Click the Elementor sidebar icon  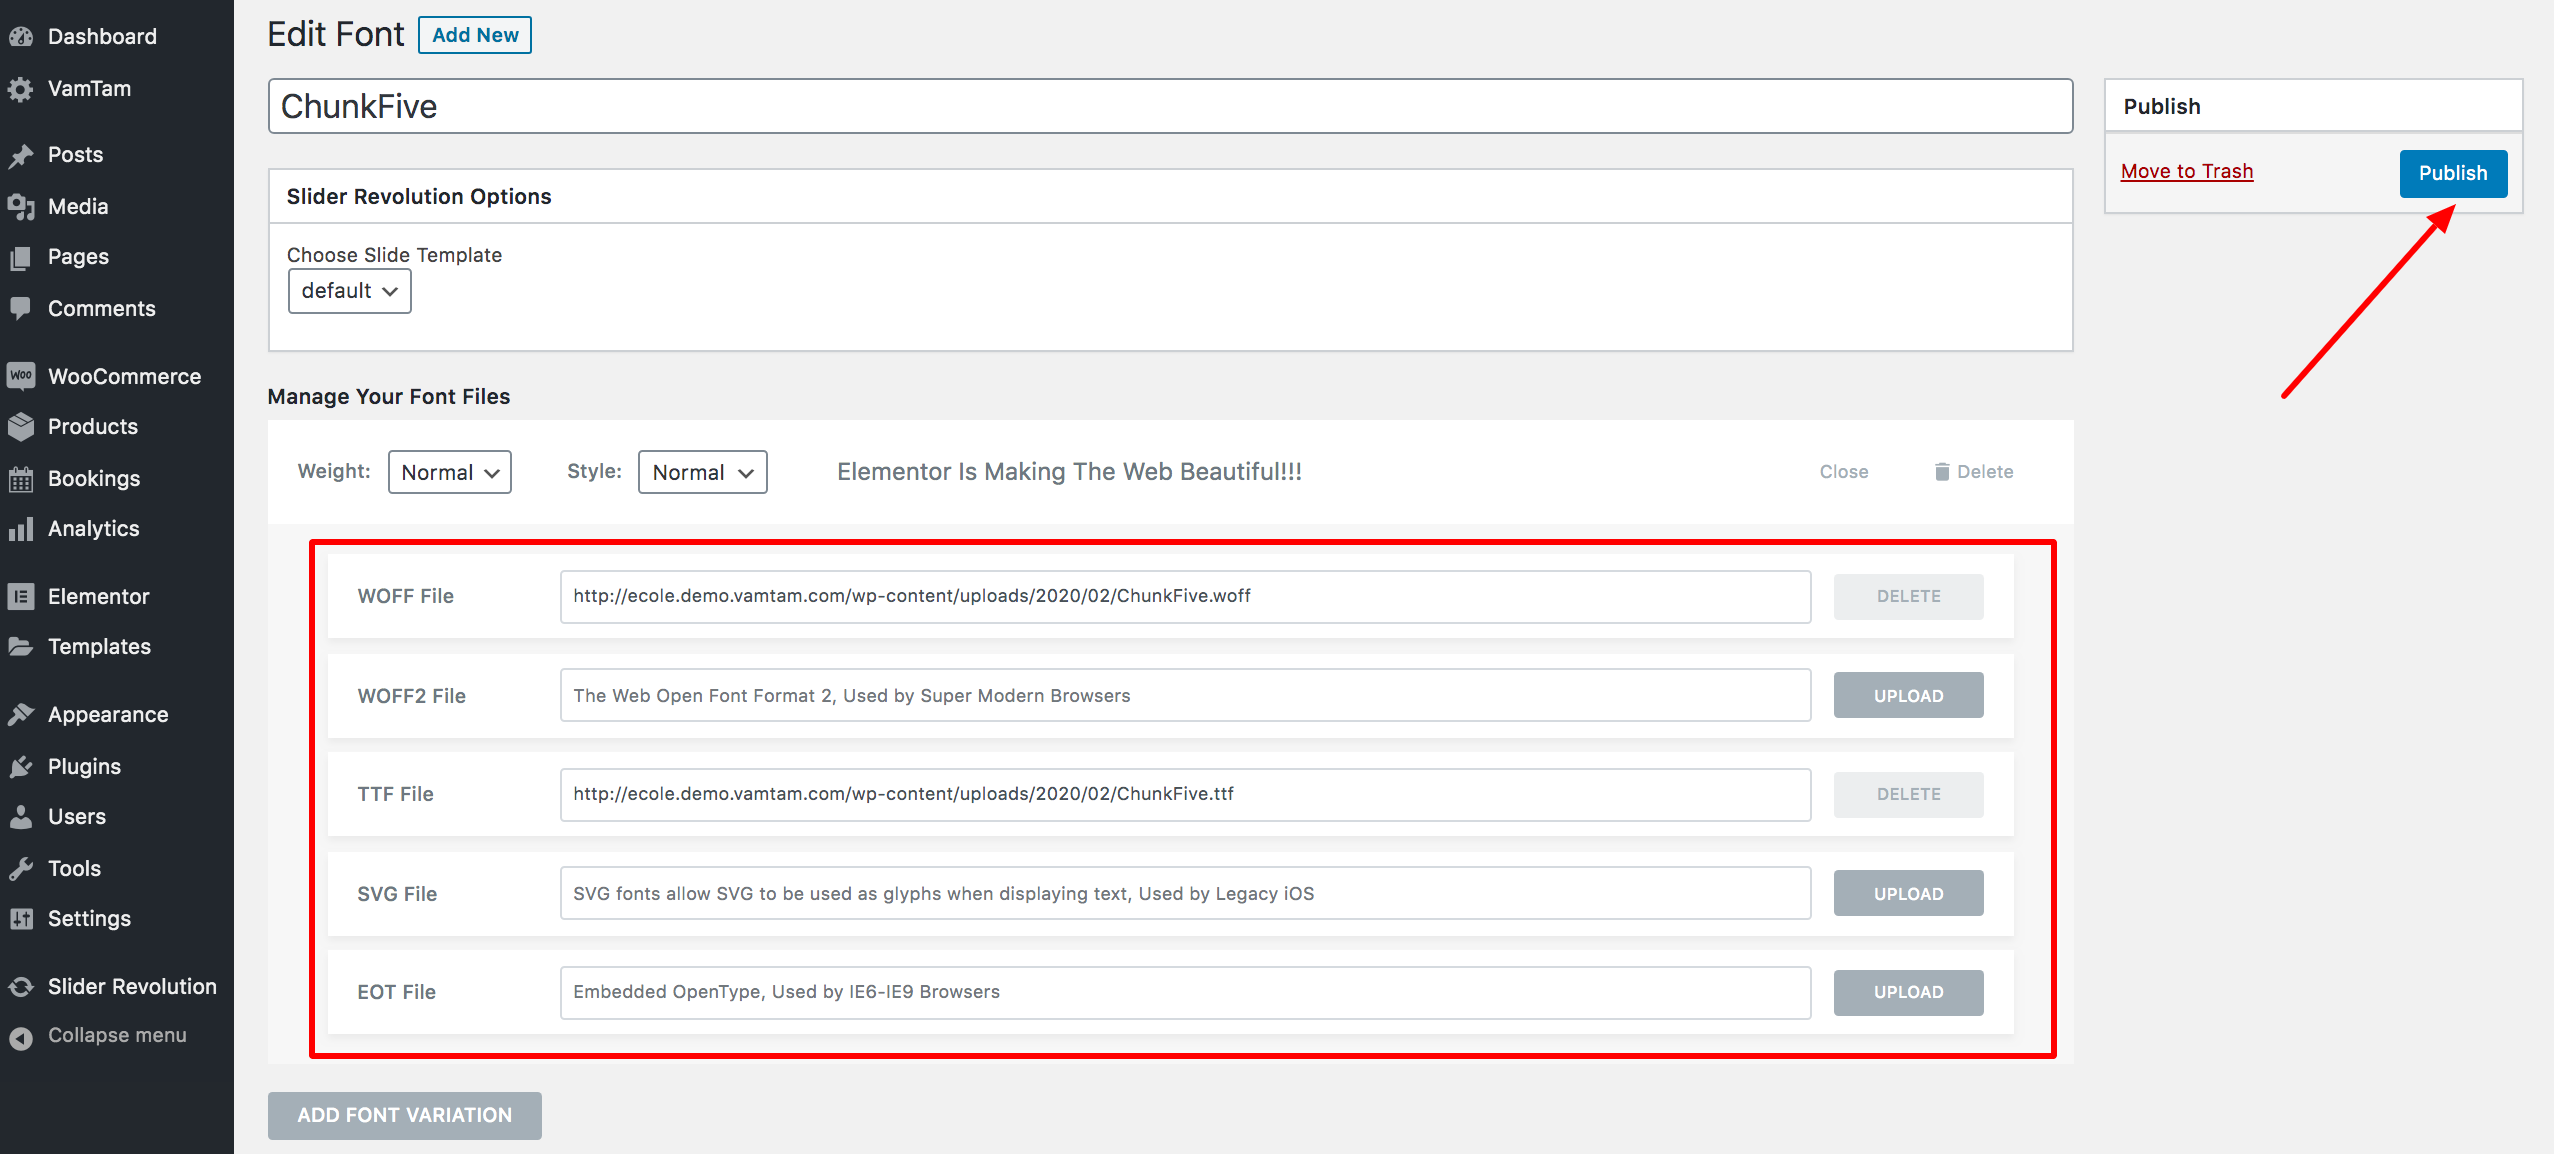(x=21, y=597)
